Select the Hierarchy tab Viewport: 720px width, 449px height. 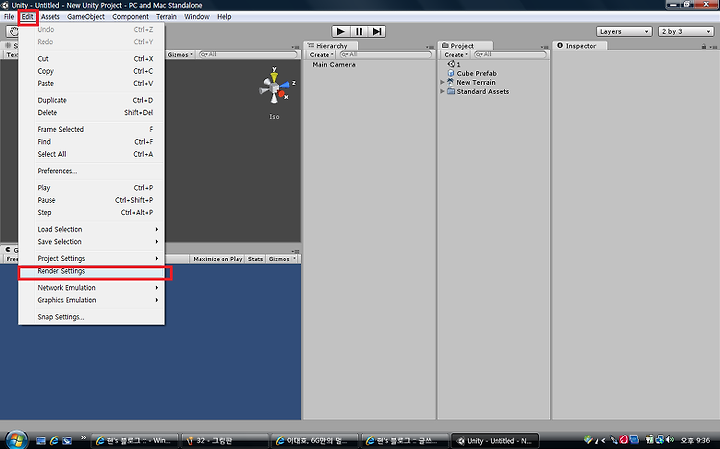pos(331,46)
